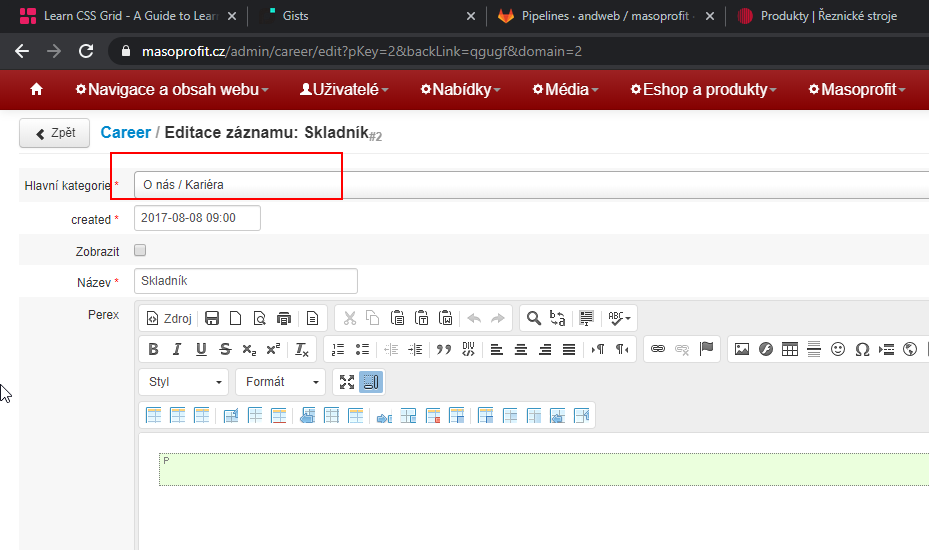
Task: Click the Remove Format icon
Action: click(x=302, y=349)
